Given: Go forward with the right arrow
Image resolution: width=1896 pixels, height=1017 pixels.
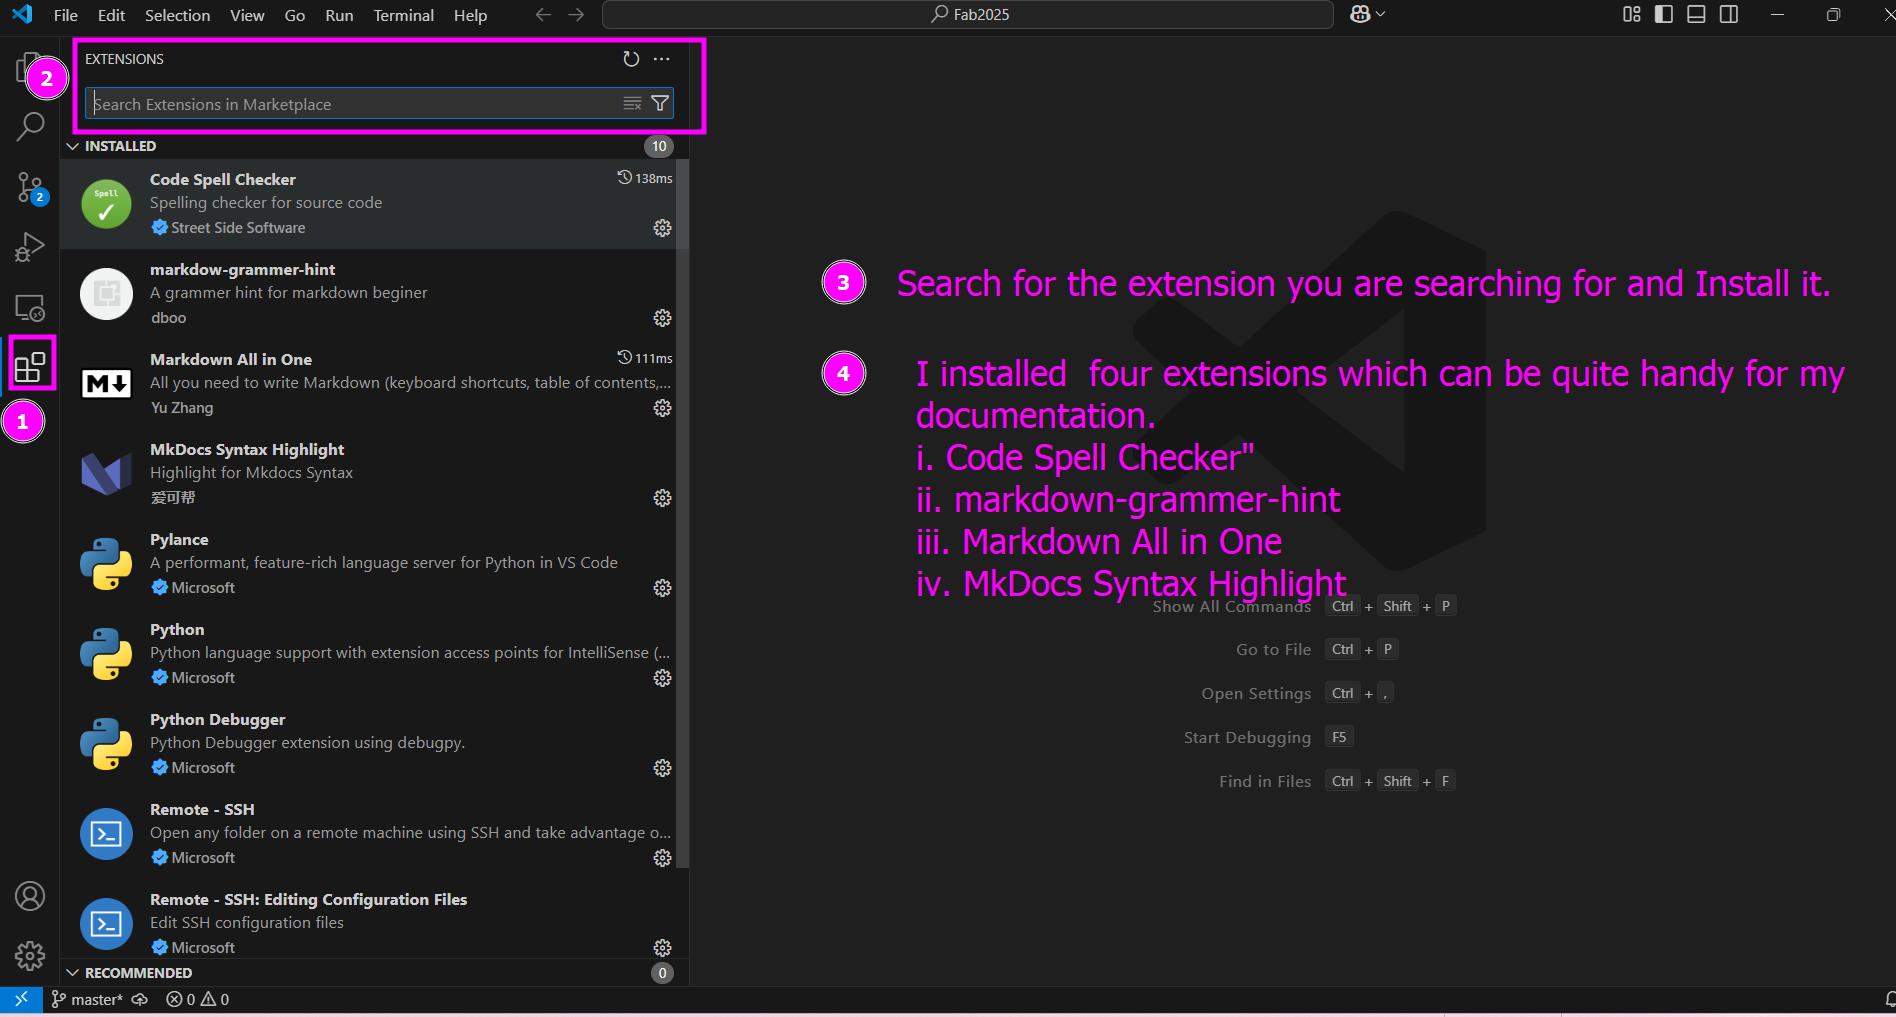Looking at the screenshot, I should click(x=576, y=14).
